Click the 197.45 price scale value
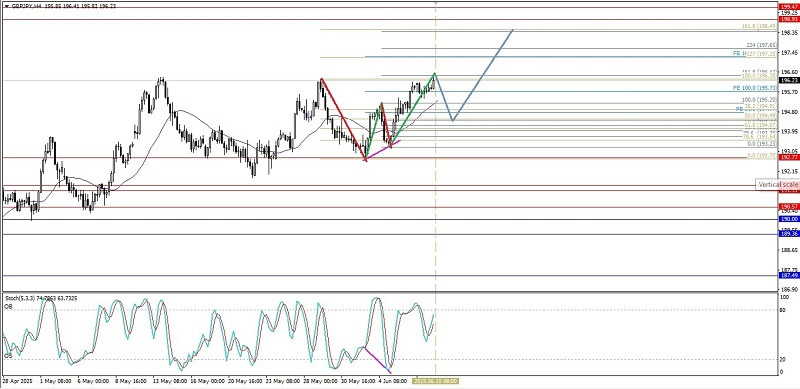Viewport: 800px width, 389px height. [789, 53]
